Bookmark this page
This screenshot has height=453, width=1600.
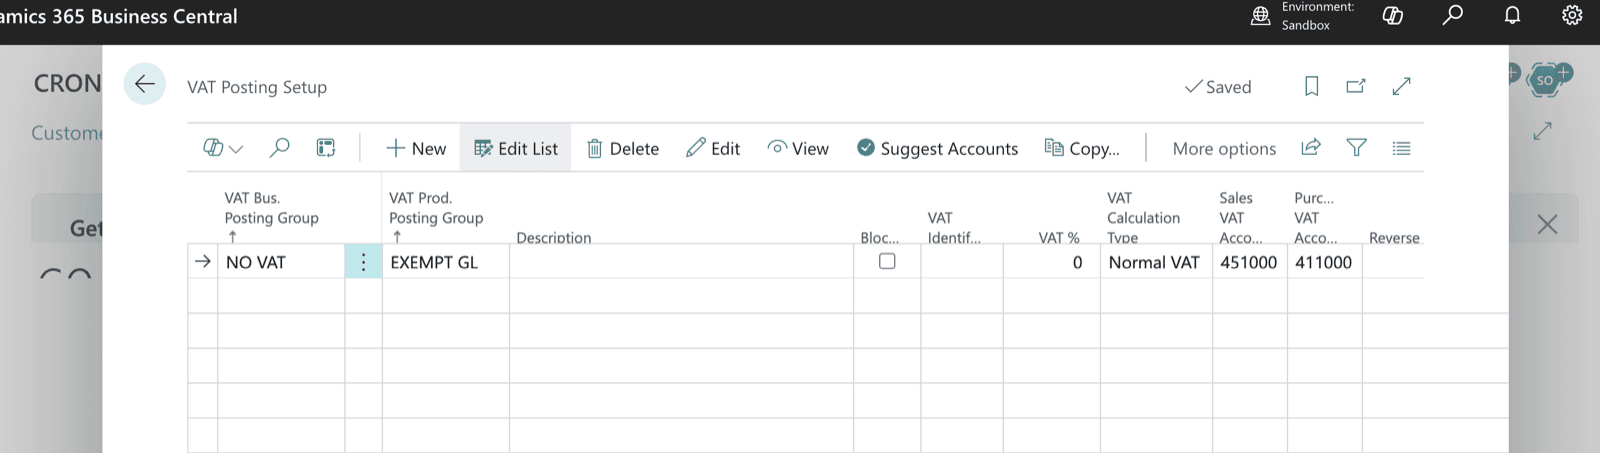[x=1312, y=86]
